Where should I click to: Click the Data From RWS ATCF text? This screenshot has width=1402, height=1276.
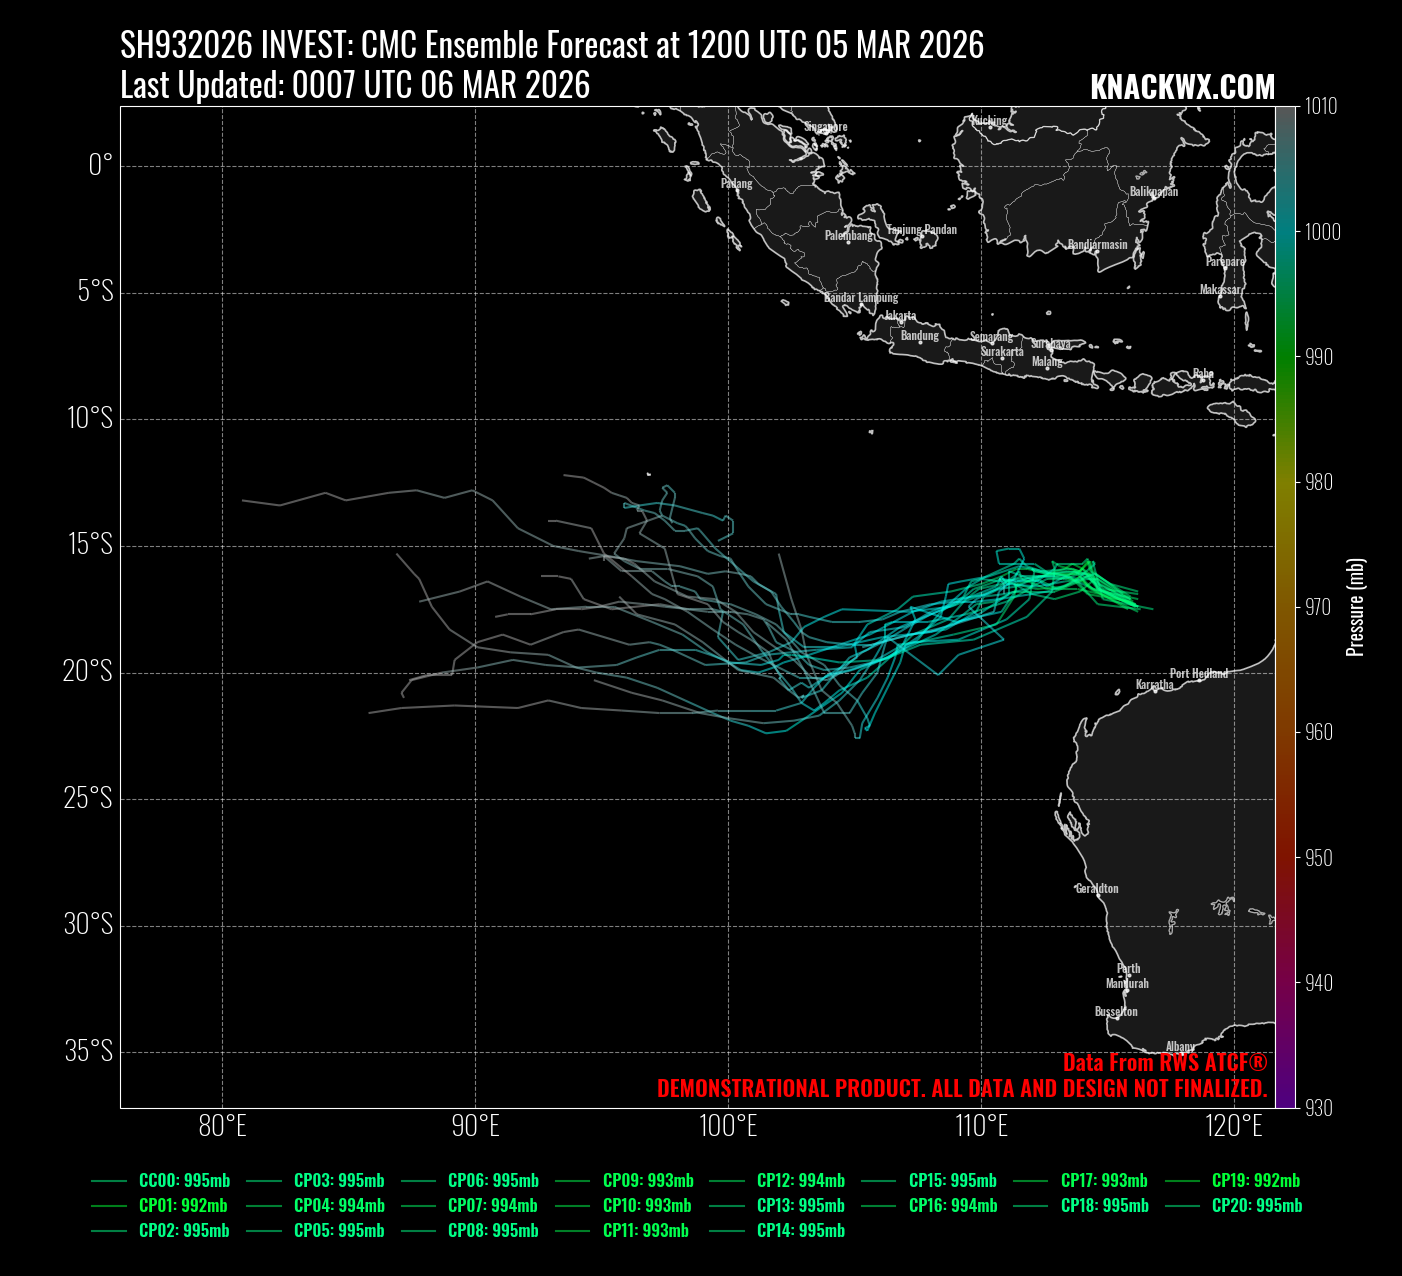click(x=1164, y=1062)
